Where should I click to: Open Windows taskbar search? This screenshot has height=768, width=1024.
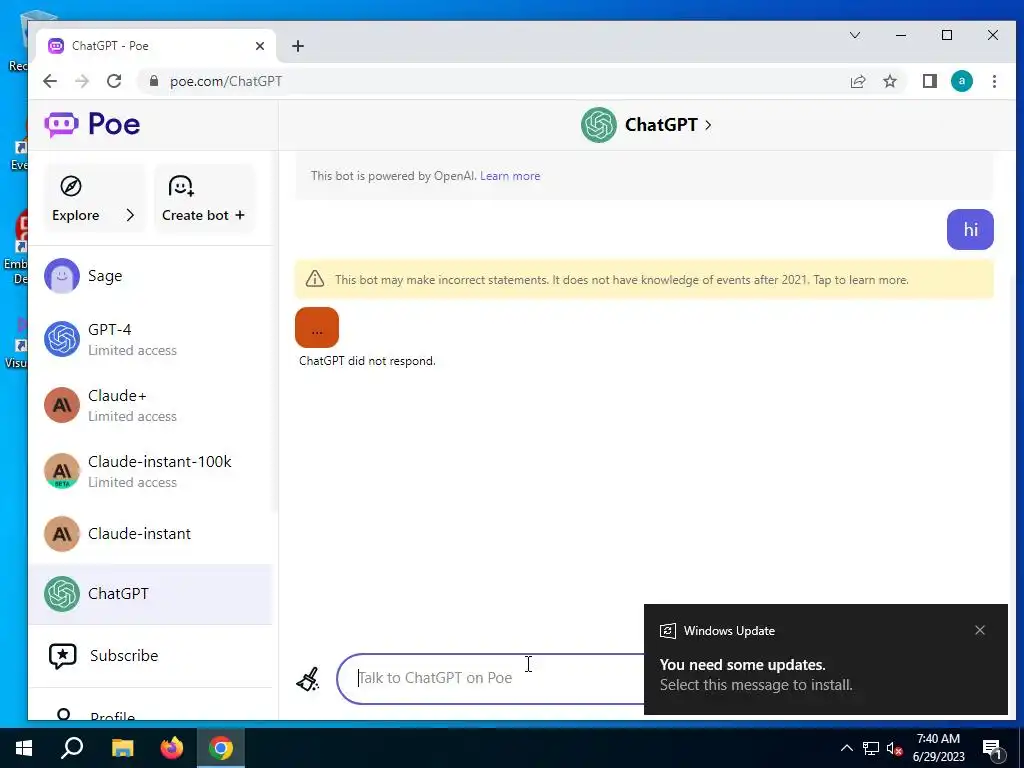pos(72,748)
